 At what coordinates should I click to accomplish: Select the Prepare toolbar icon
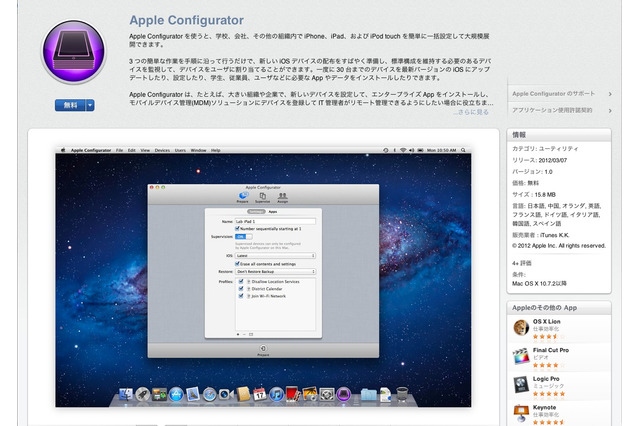tap(242, 197)
